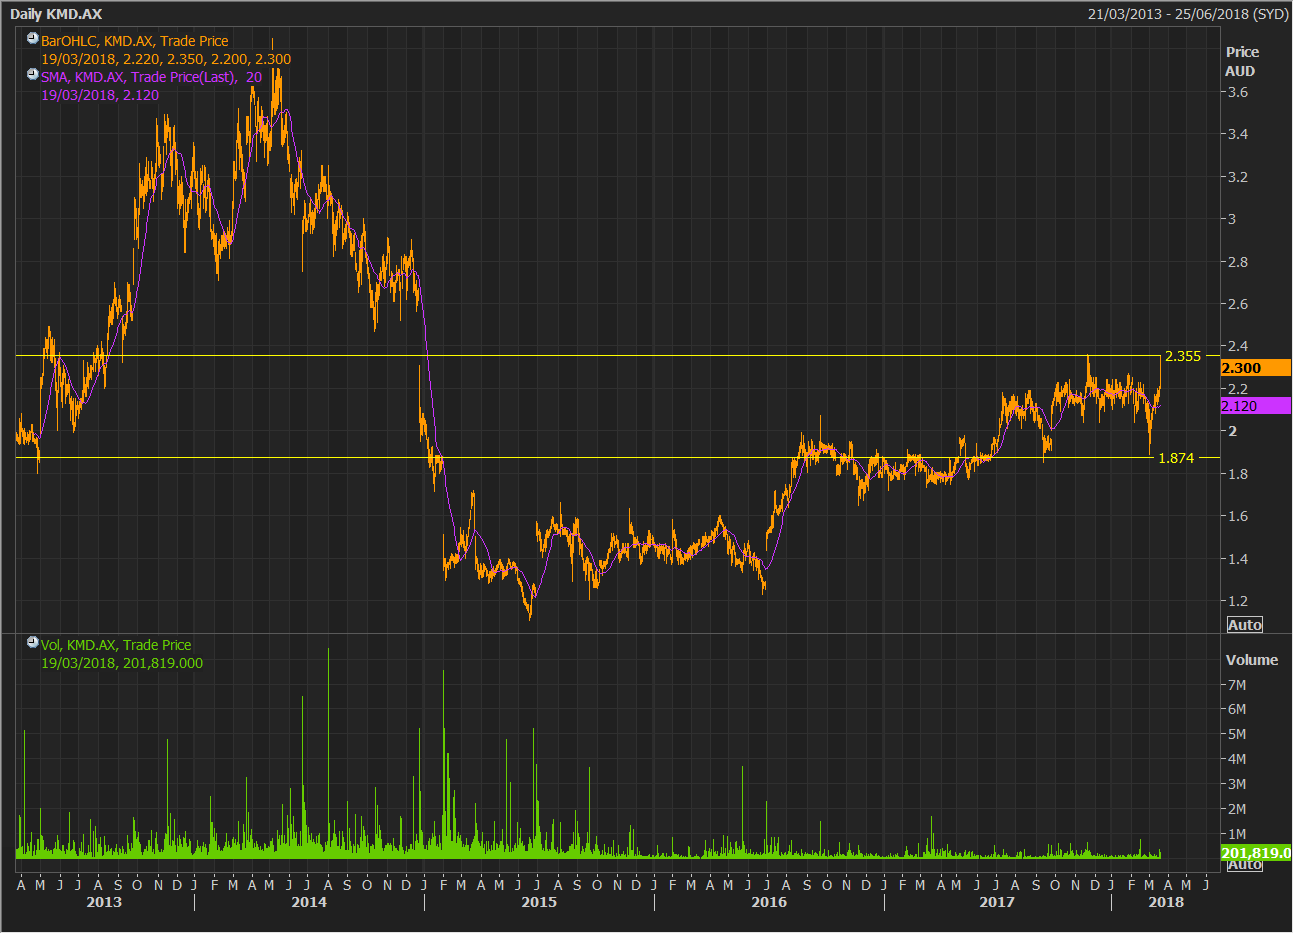This screenshot has height=934, width=1294.
Task: Click the SMA series legend icon
Action: [33, 75]
